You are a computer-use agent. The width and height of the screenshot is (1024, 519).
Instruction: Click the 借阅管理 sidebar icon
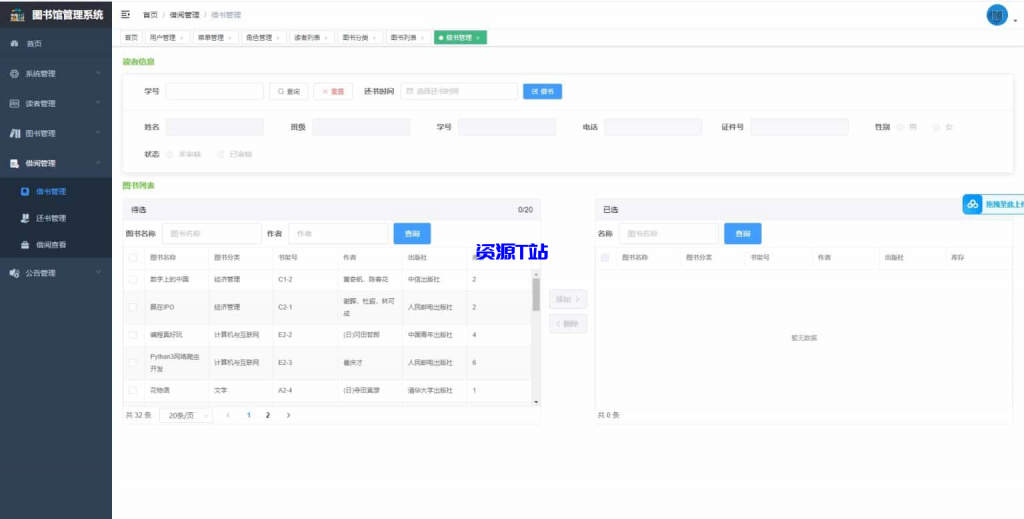(x=14, y=163)
